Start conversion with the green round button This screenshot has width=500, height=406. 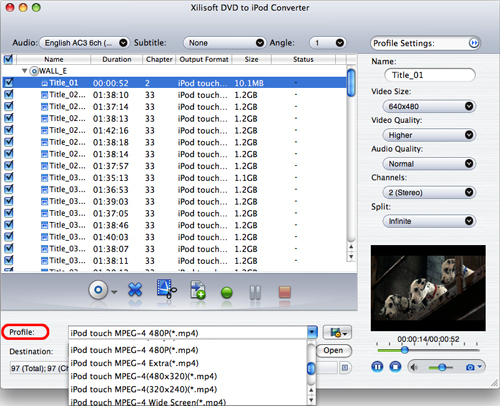[227, 293]
